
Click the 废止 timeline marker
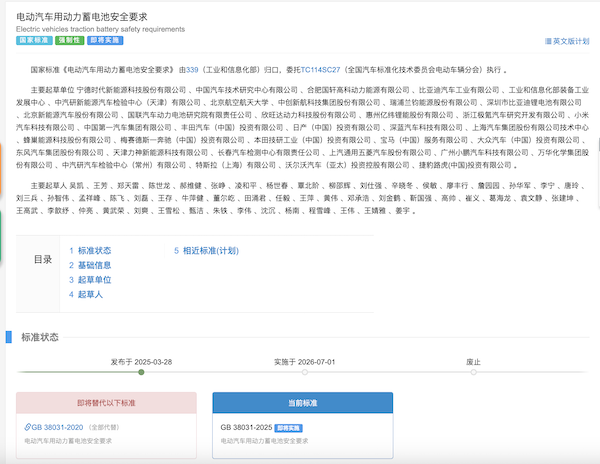point(466,372)
